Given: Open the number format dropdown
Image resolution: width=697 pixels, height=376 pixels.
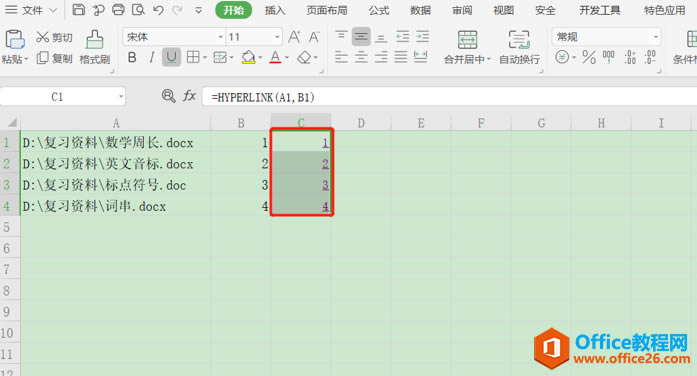Looking at the screenshot, I should click(x=656, y=37).
